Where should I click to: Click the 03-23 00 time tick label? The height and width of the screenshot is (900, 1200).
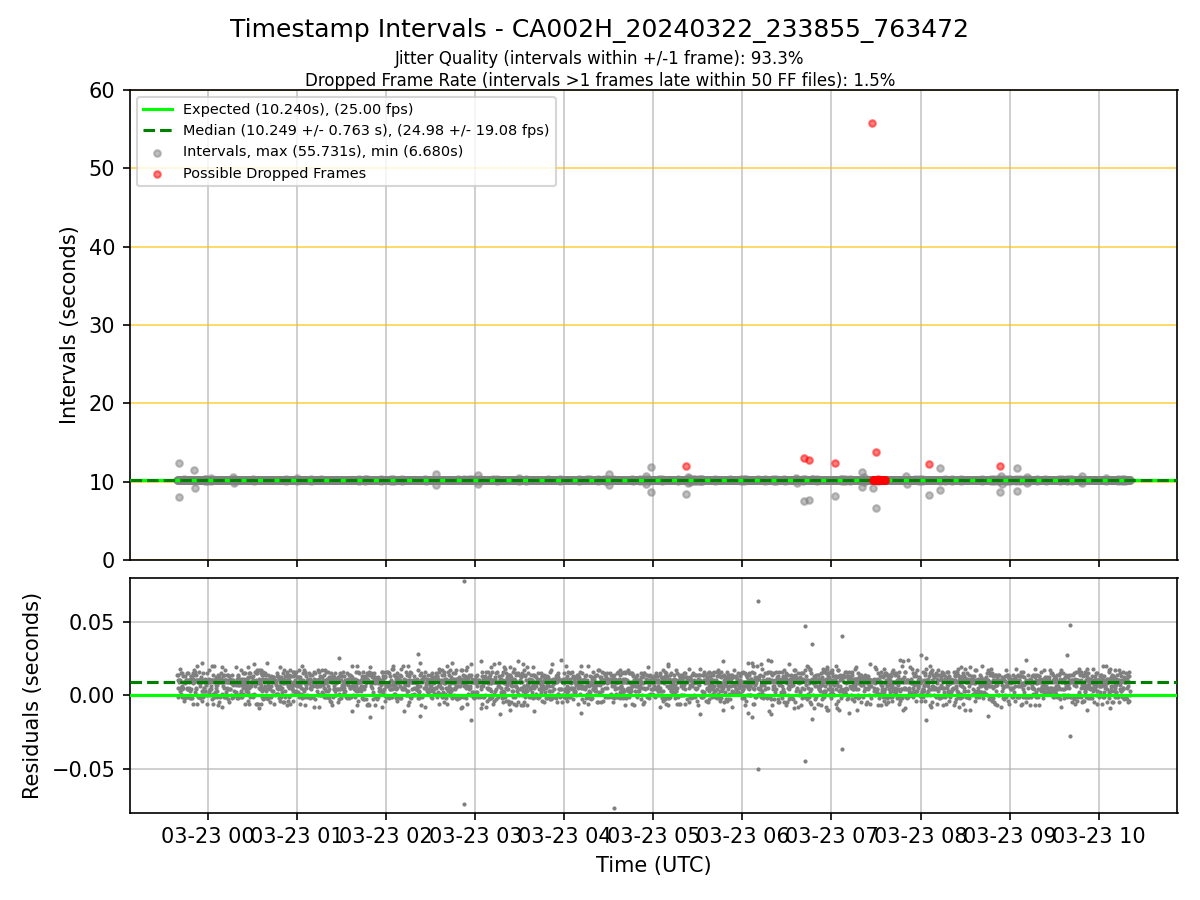(208, 836)
